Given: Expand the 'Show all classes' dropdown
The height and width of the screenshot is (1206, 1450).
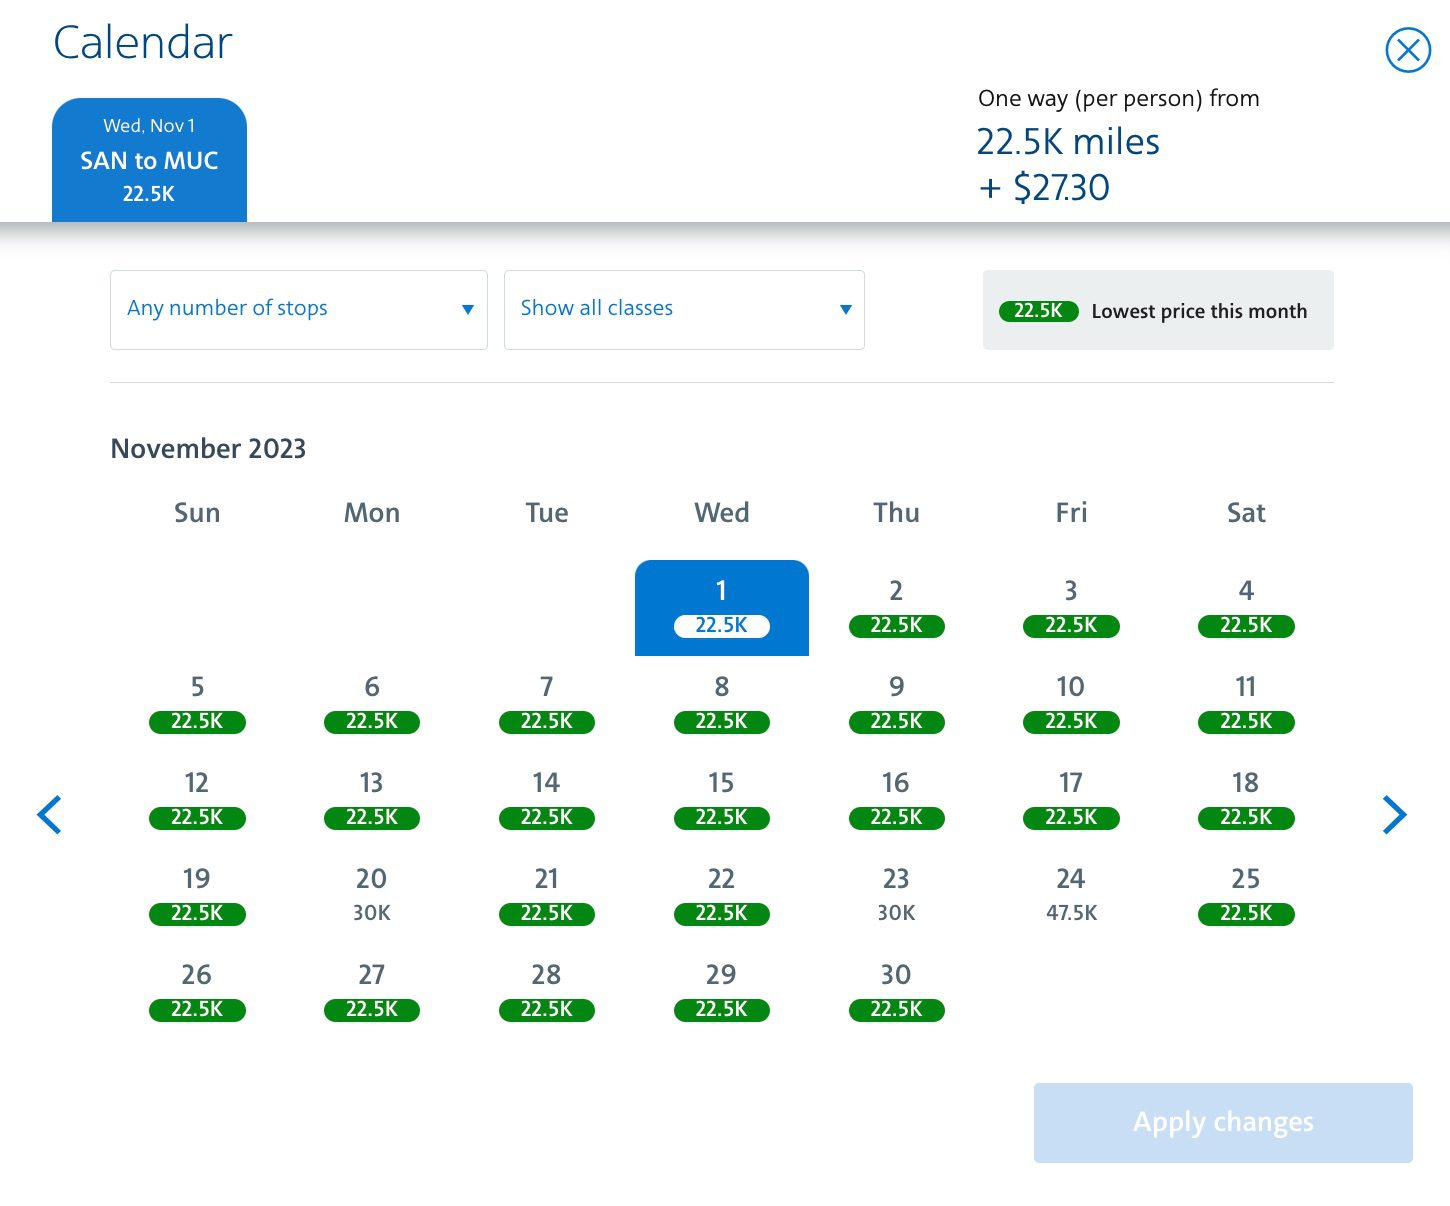Looking at the screenshot, I should coord(684,310).
